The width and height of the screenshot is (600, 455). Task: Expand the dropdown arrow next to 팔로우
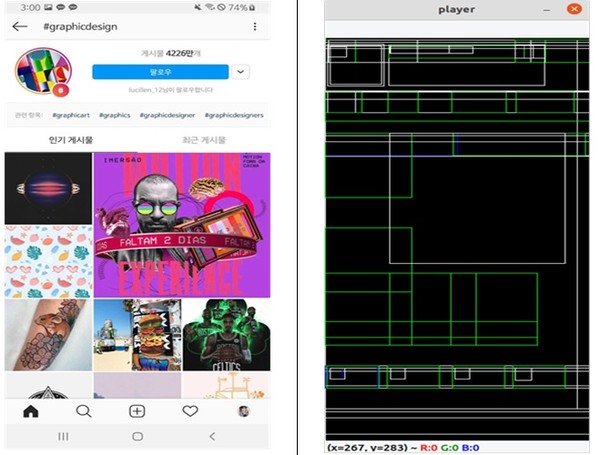click(x=241, y=72)
